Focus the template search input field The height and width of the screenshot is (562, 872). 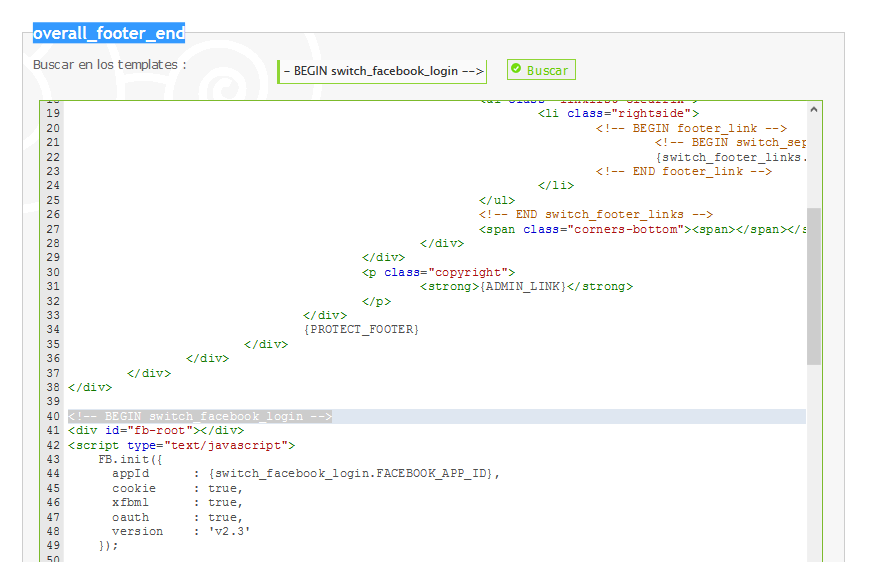[382, 71]
